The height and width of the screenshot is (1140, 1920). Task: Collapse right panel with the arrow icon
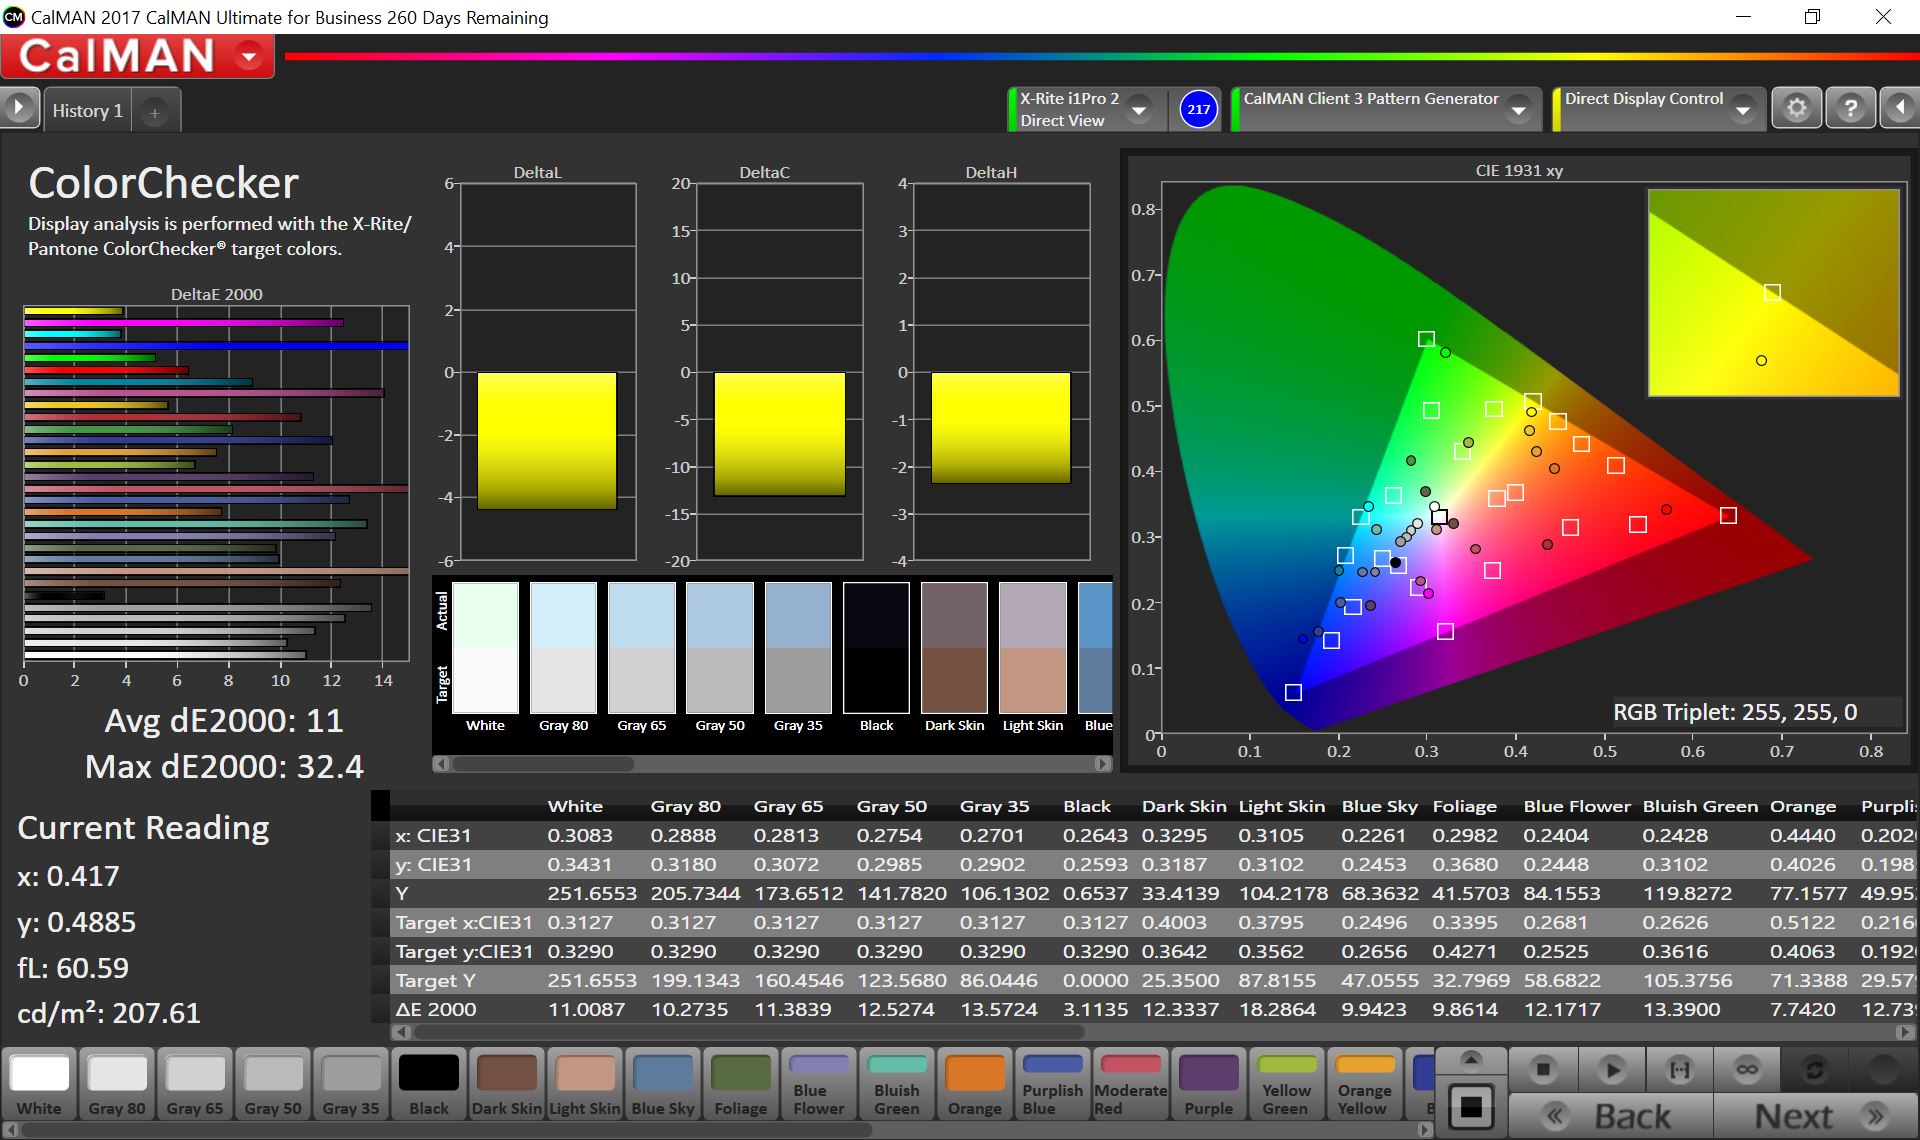tap(1899, 108)
